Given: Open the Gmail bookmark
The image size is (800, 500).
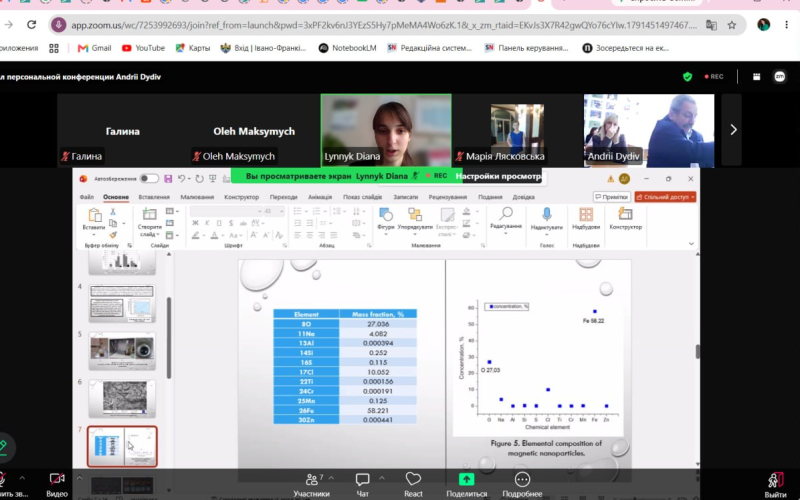Looking at the screenshot, I should [x=94, y=48].
